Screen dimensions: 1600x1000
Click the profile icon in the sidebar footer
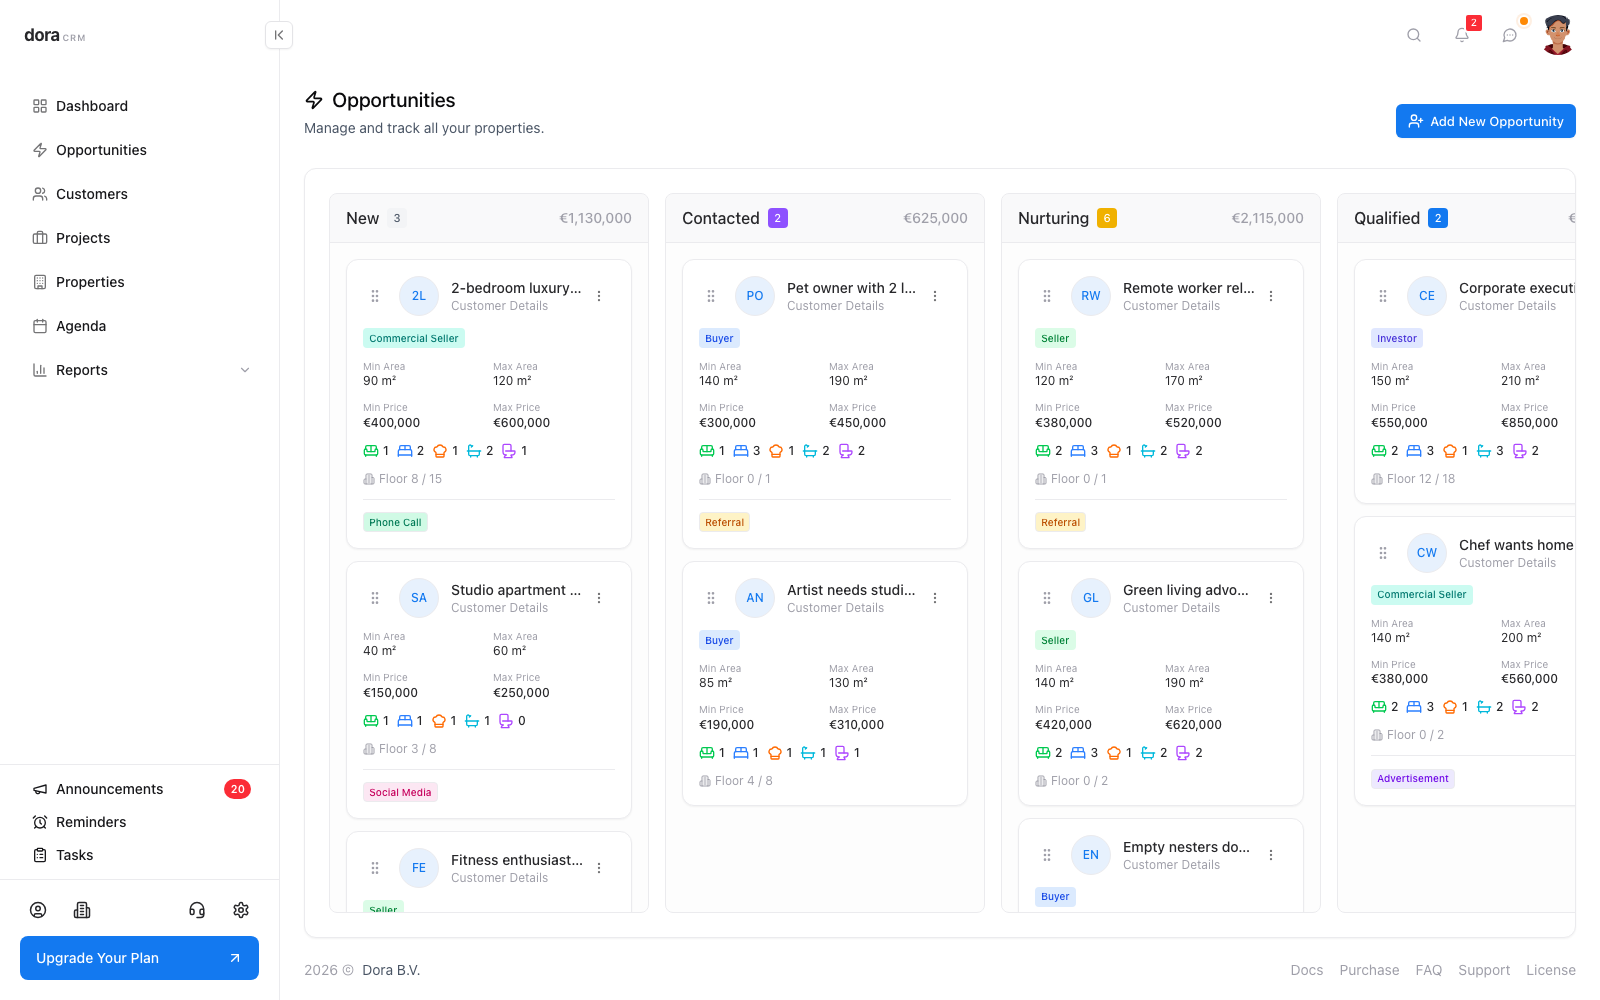tap(38, 910)
